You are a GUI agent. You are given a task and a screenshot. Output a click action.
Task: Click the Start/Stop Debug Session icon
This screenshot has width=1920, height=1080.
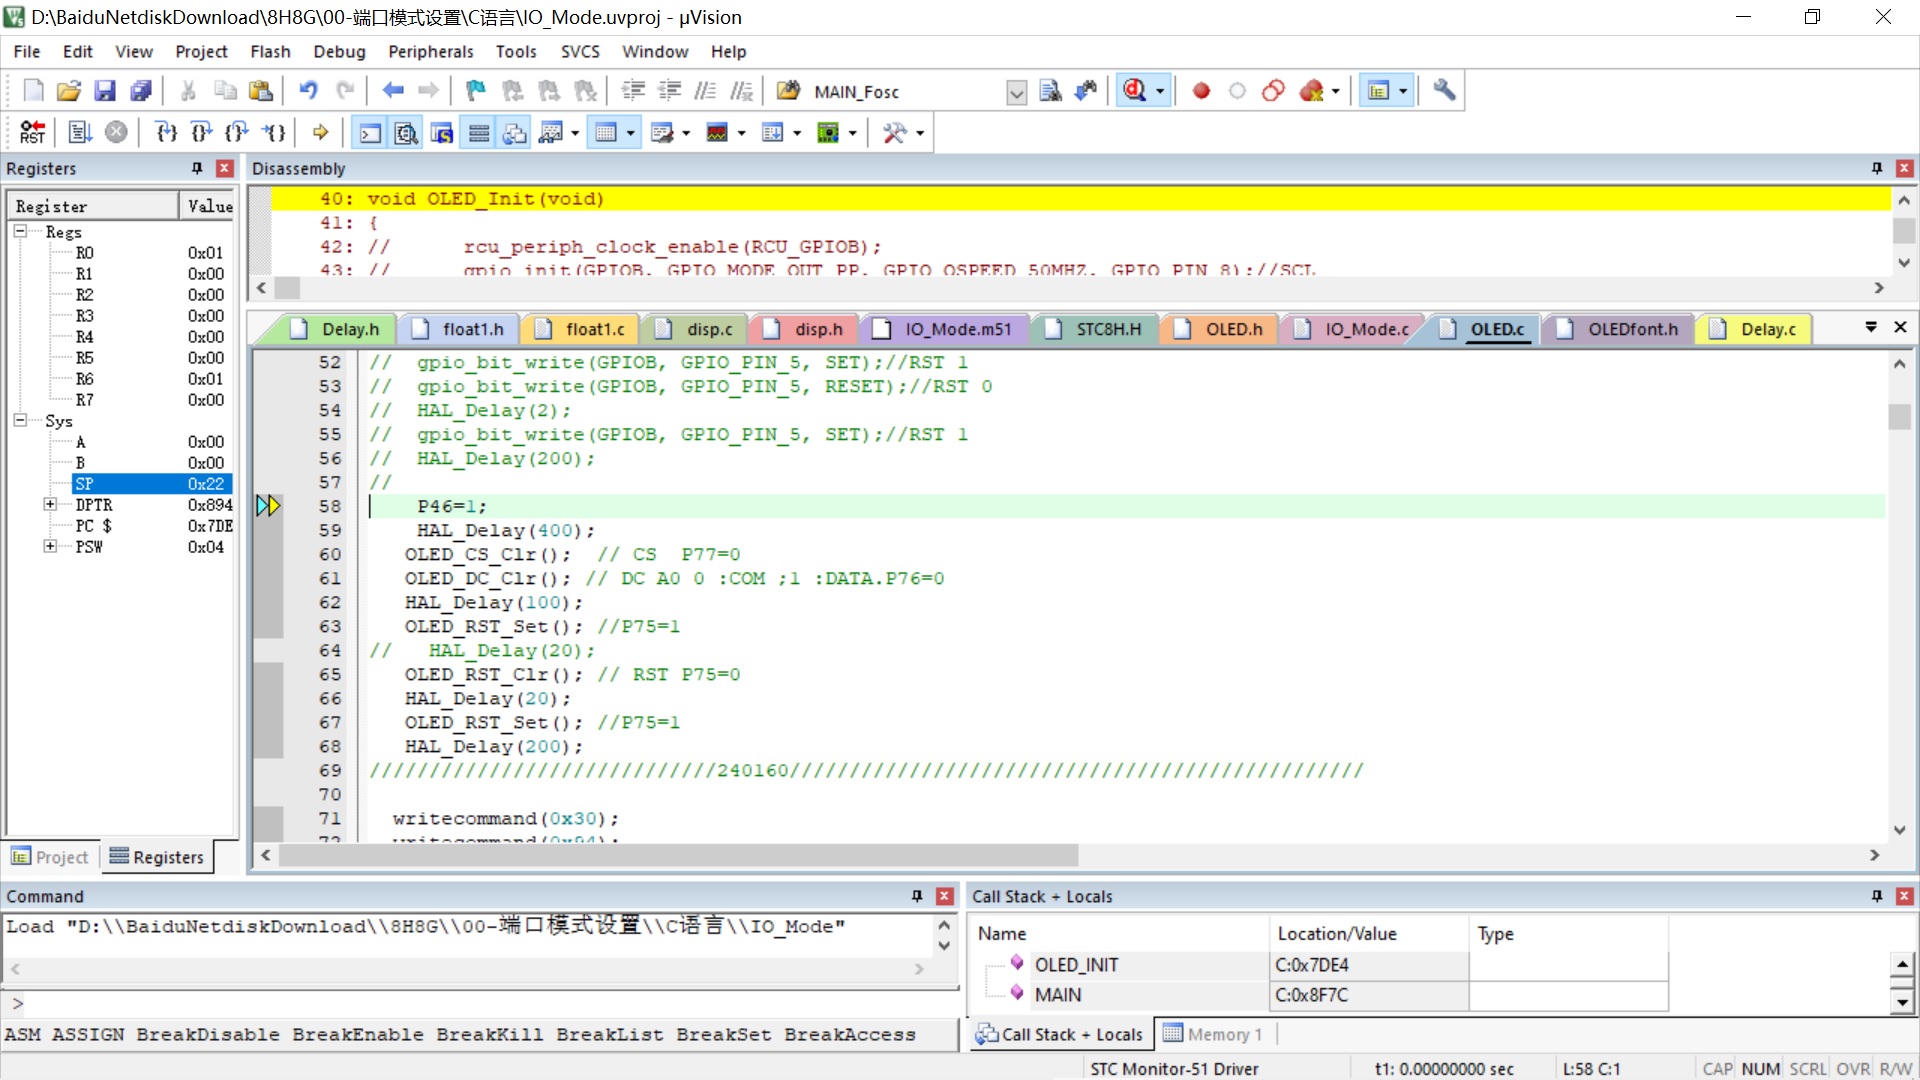(x=1135, y=91)
